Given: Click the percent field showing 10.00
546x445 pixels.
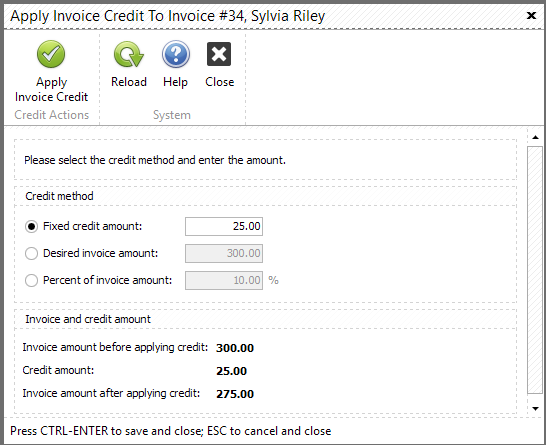Looking at the screenshot, I should pos(224,280).
